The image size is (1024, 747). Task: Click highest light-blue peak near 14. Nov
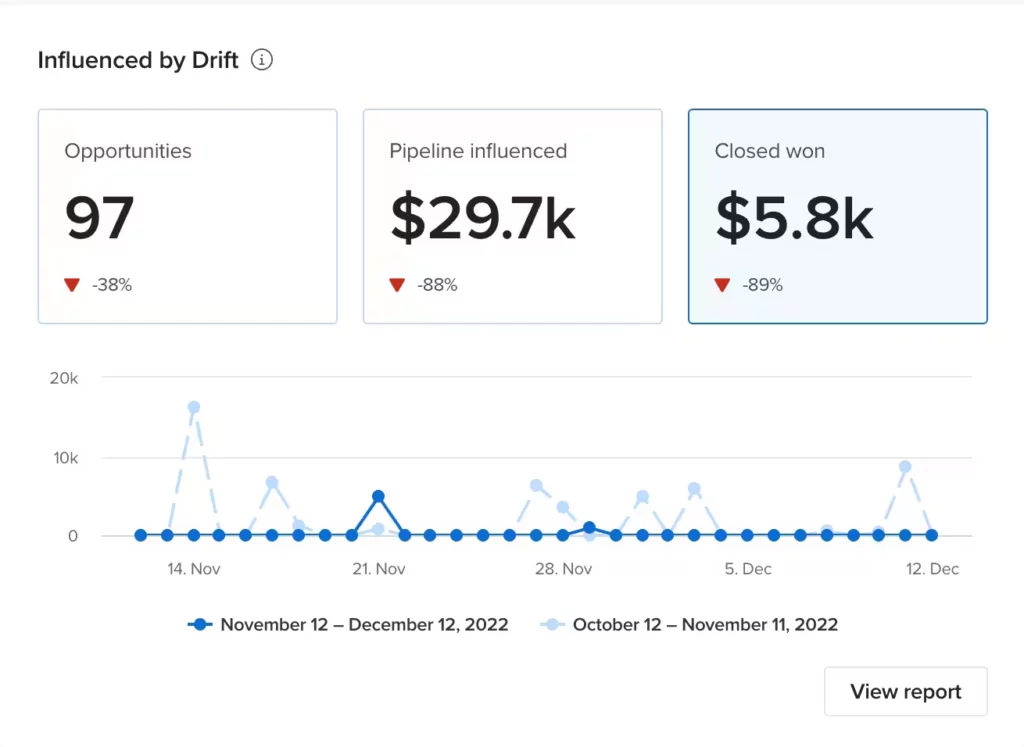194,407
